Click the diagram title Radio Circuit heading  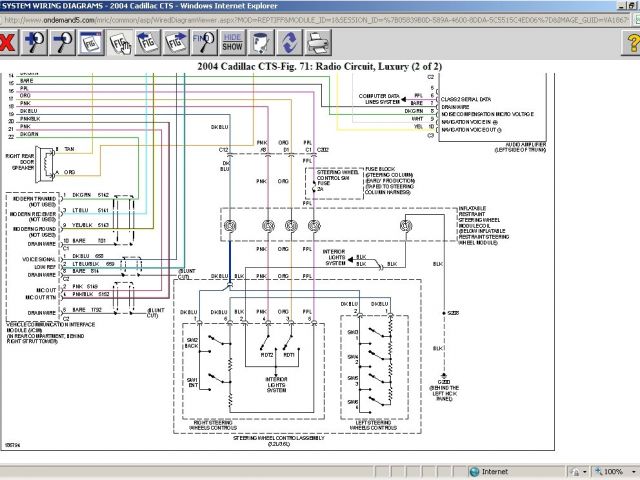[x=320, y=65]
